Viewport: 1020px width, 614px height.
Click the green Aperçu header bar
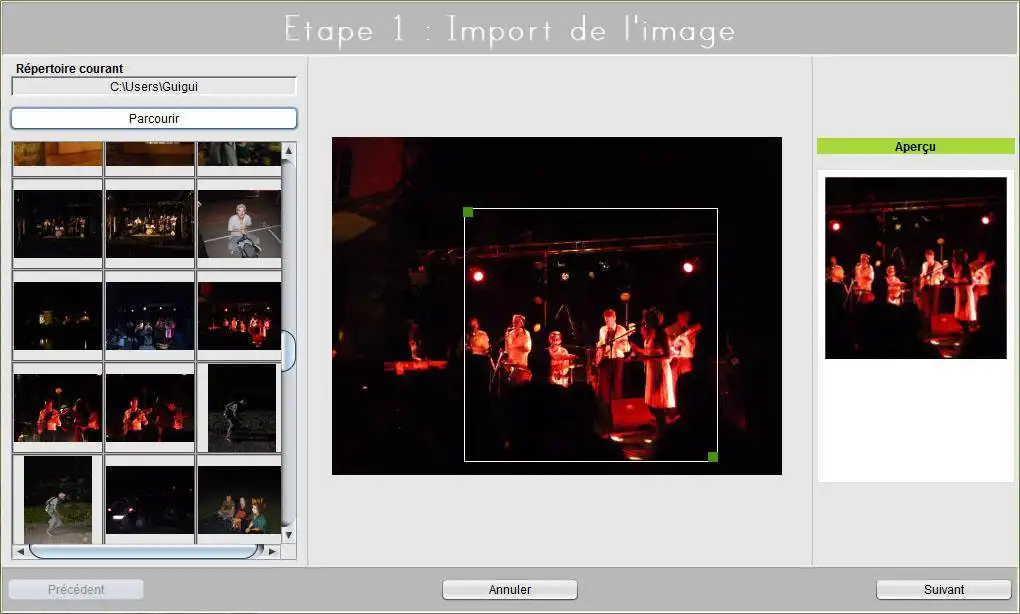(x=915, y=146)
